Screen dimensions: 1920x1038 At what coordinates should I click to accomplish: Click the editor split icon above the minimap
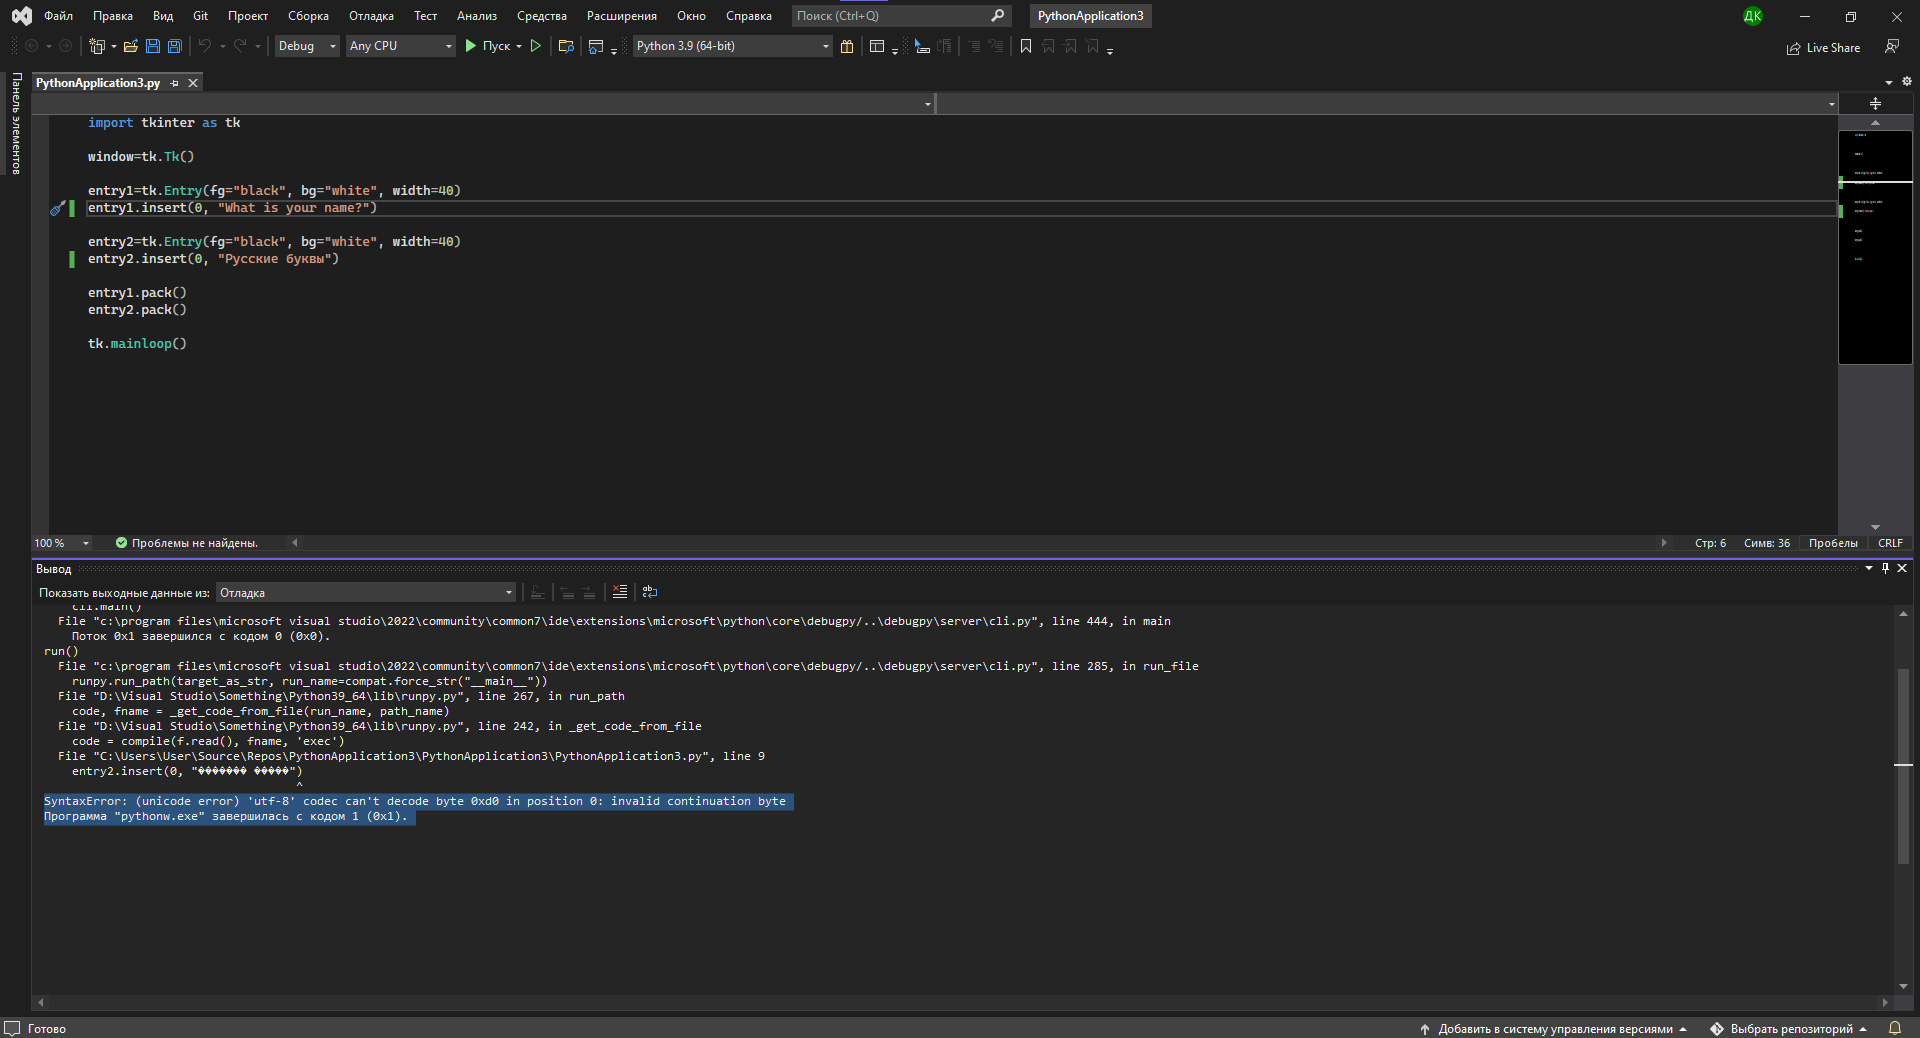pyautogui.click(x=1875, y=103)
